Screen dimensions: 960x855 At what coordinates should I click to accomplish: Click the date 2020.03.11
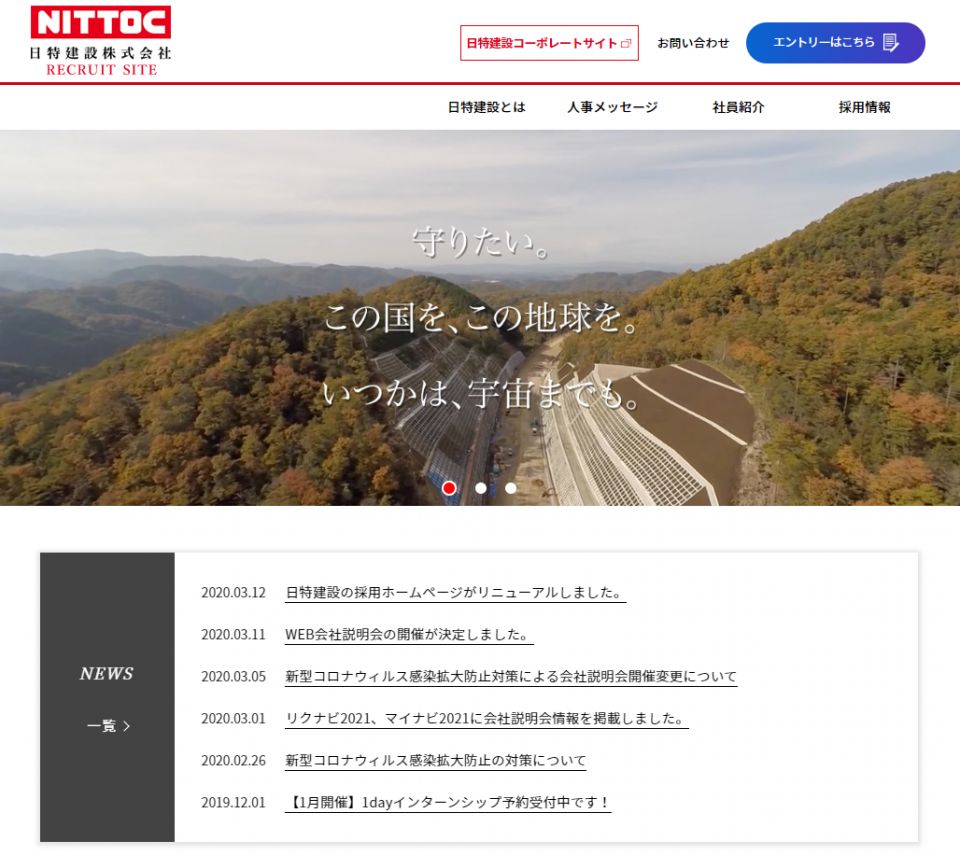click(233, 634)
